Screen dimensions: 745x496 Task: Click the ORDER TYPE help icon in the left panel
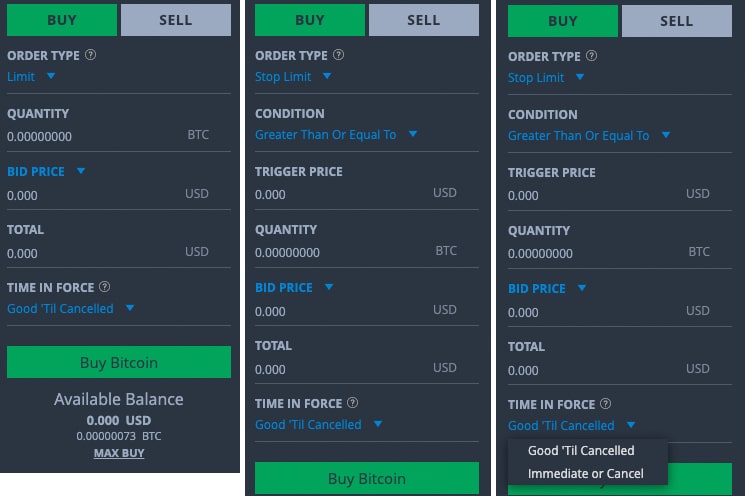91,56
